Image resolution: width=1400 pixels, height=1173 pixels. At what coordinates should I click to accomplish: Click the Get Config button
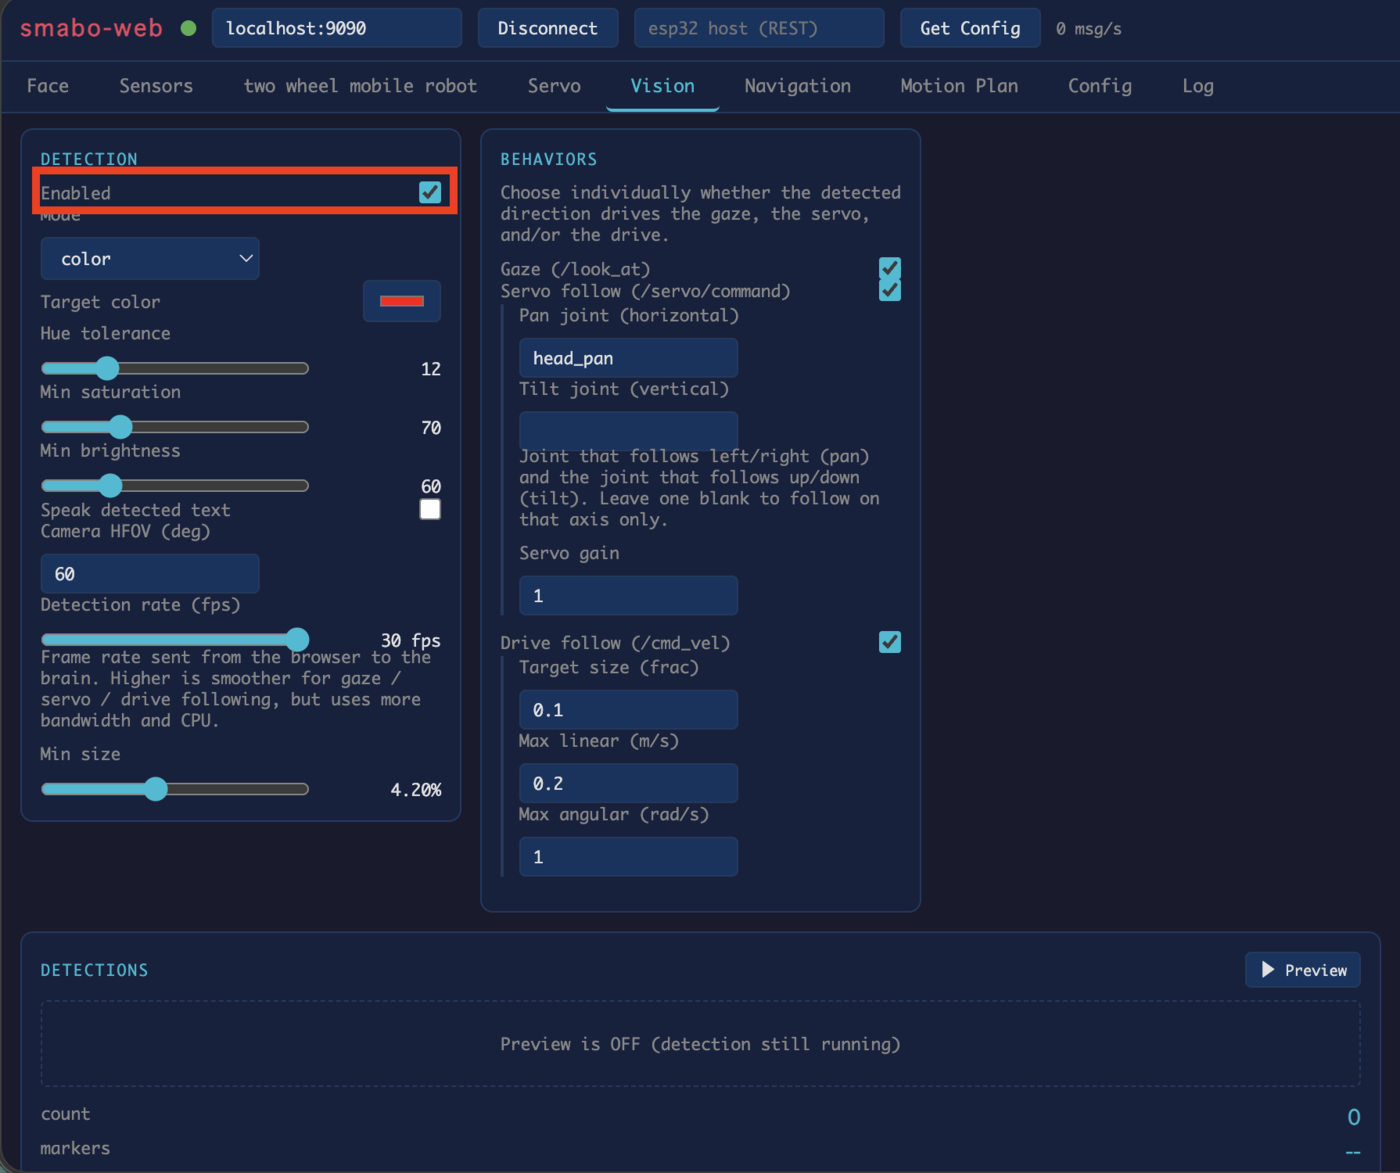click(x=970, y=28)
